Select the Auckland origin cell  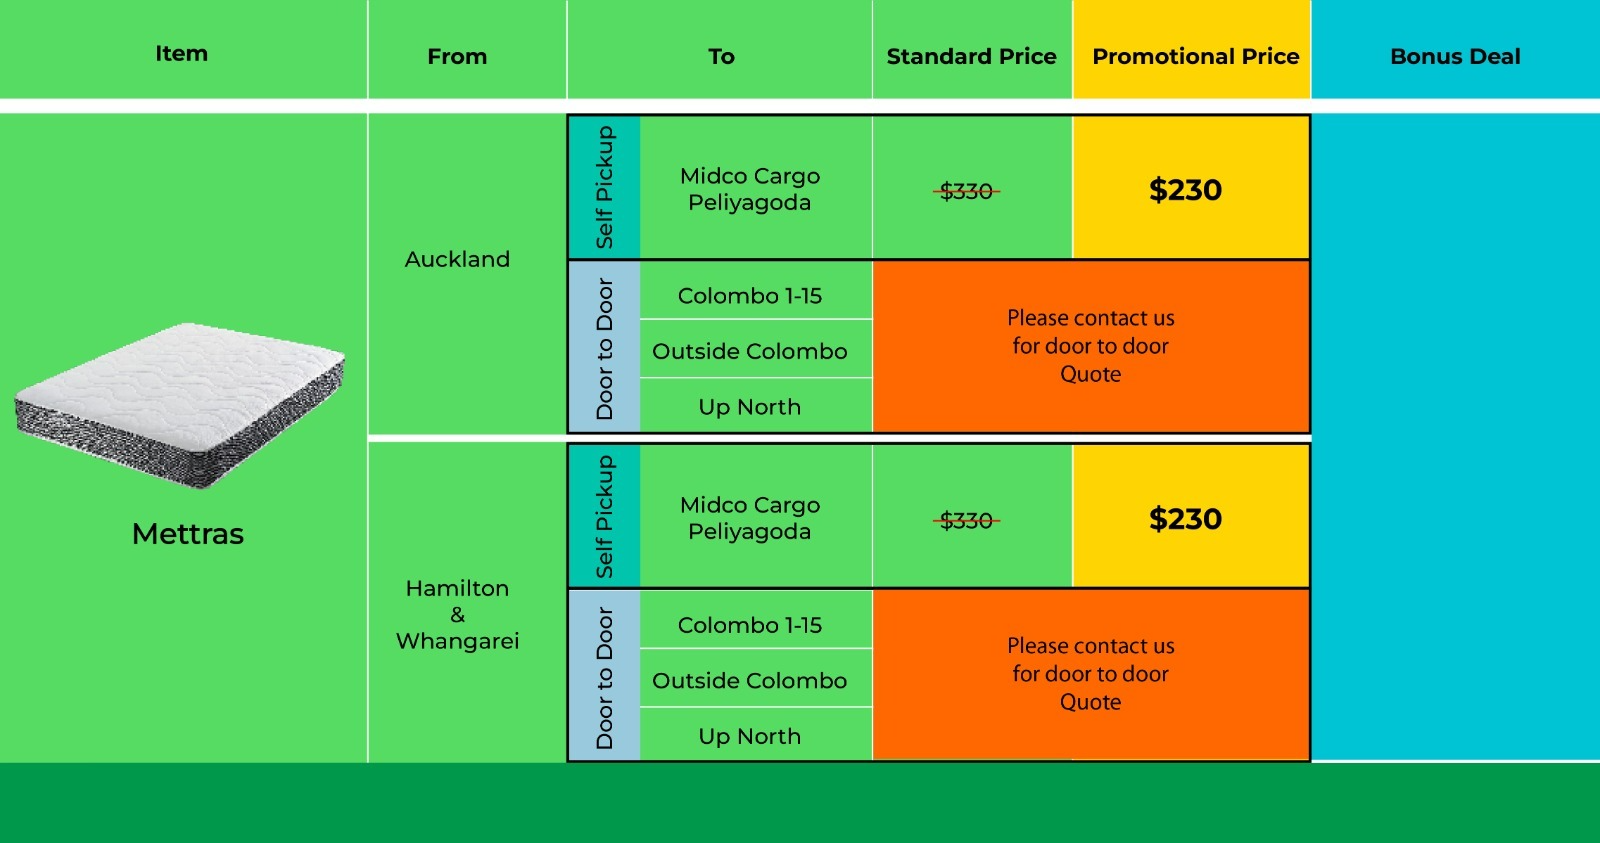(x=457, y=260)
